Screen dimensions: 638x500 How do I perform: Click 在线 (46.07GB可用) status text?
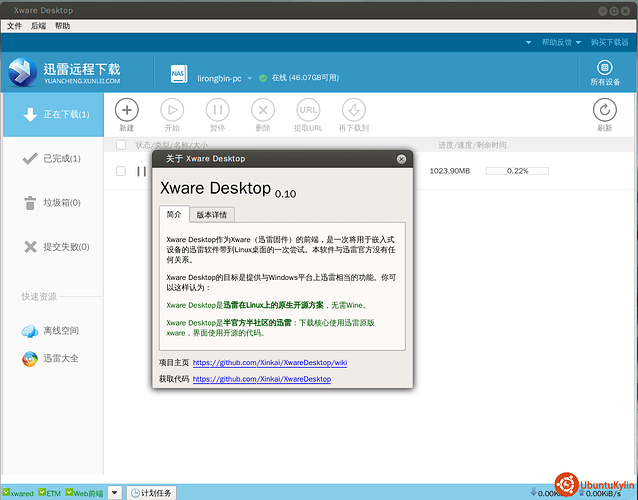click(305, 78)
